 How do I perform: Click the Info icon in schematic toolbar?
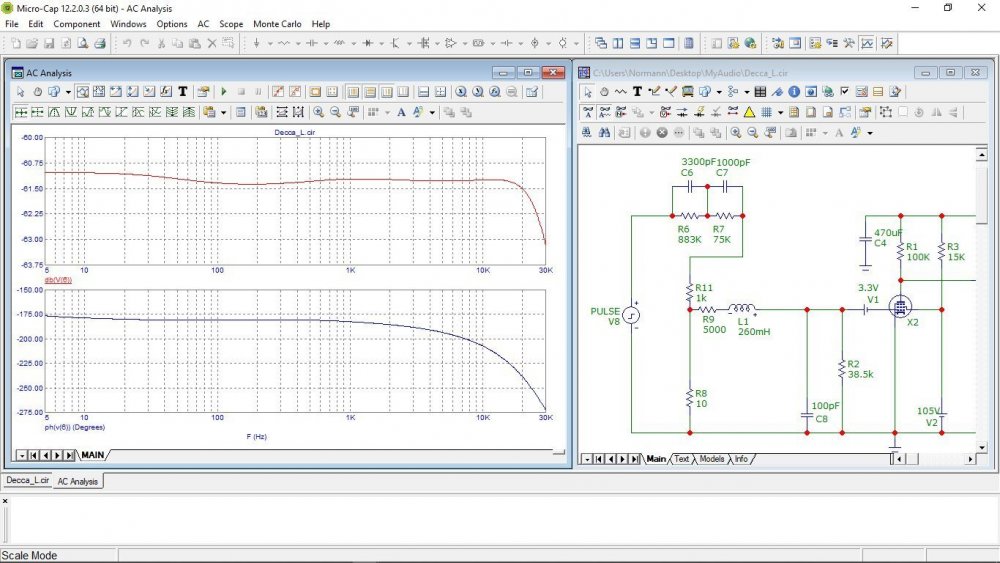pyautogui.click(x=793, y=91)
